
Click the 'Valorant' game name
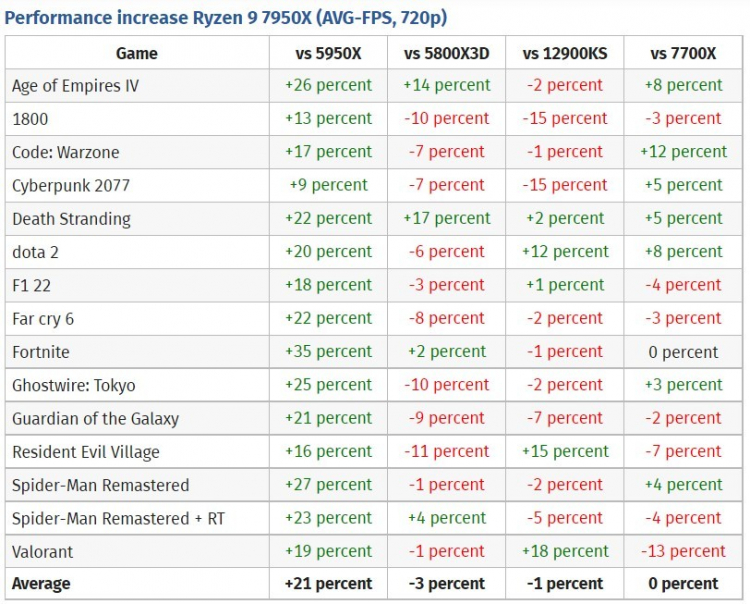[43, 551]
